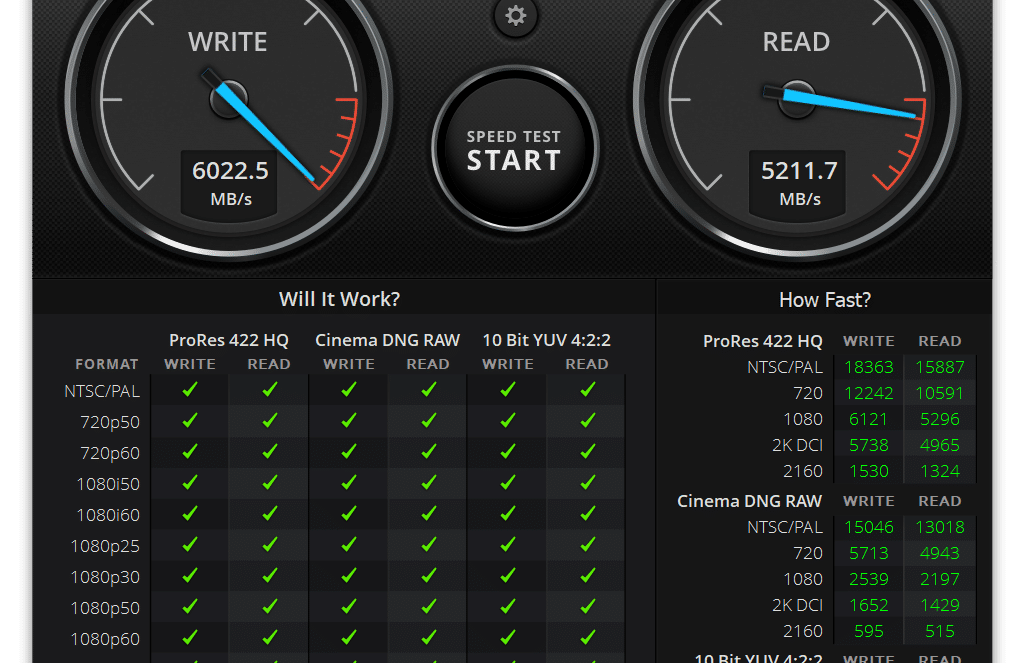Click the 1080i60 row label
The height and width of the screenshot is (663, 1025).
pyautogui.click(x=108, y=515)
